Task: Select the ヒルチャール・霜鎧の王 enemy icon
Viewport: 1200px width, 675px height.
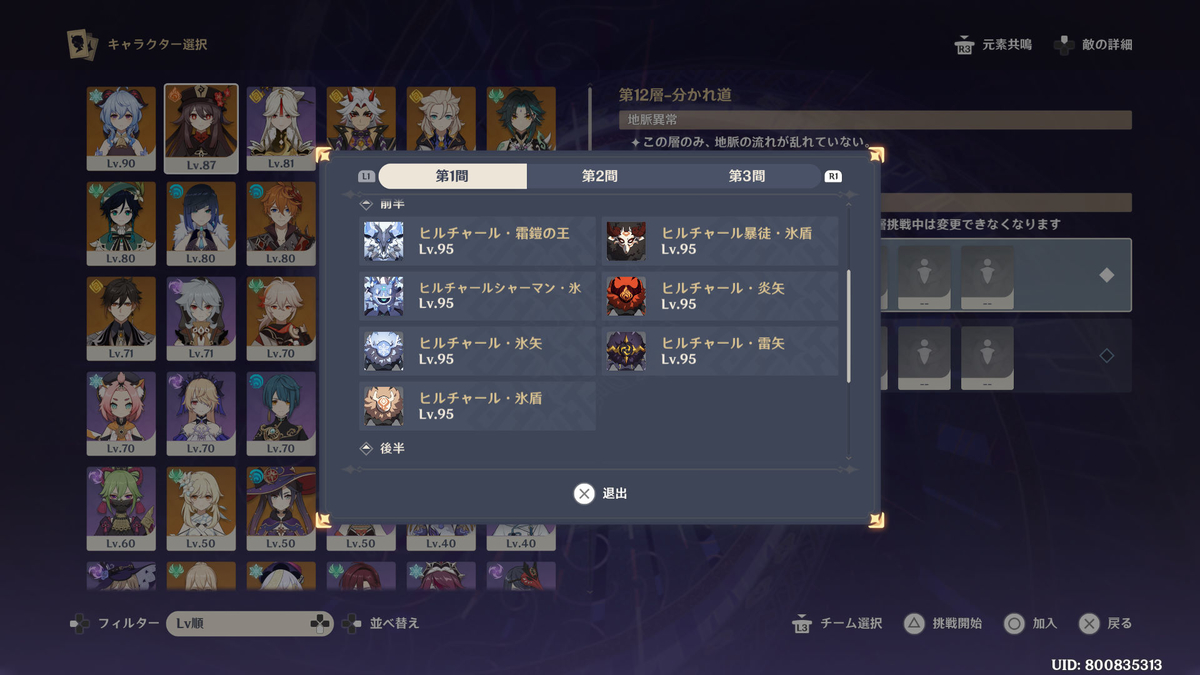Action: point(384,241)
